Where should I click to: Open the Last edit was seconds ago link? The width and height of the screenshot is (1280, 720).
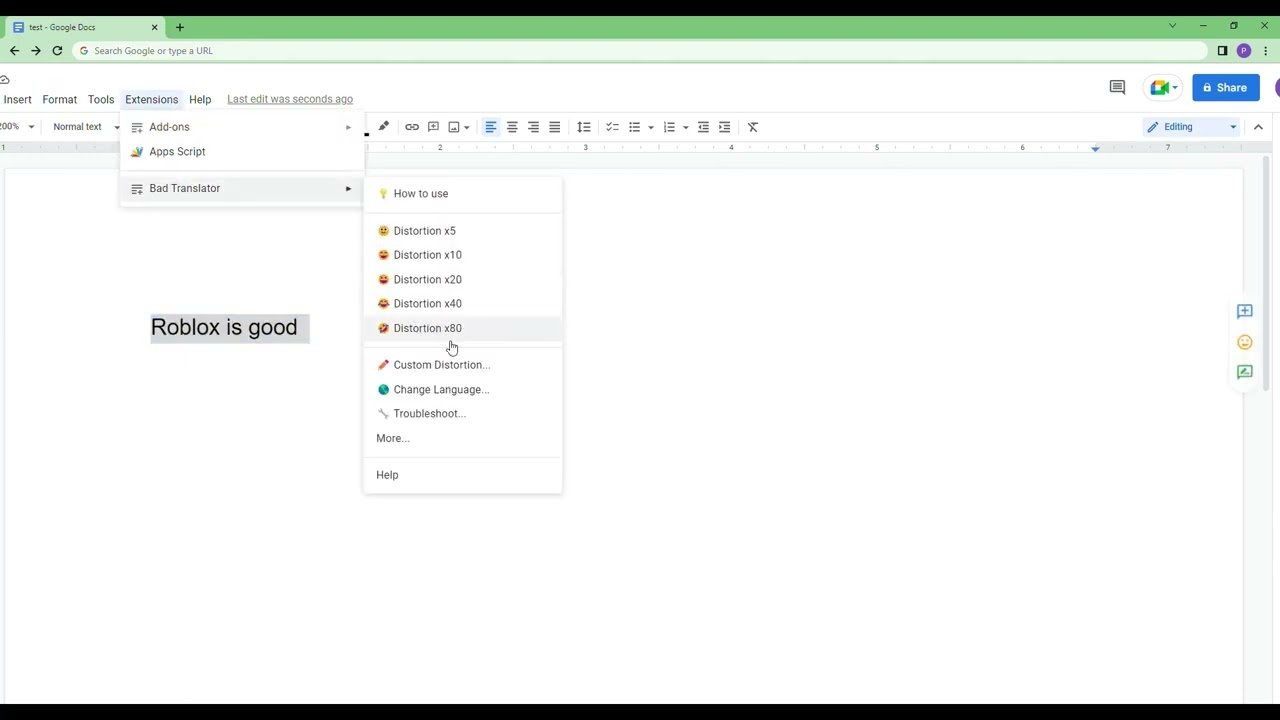coord(290,99)
